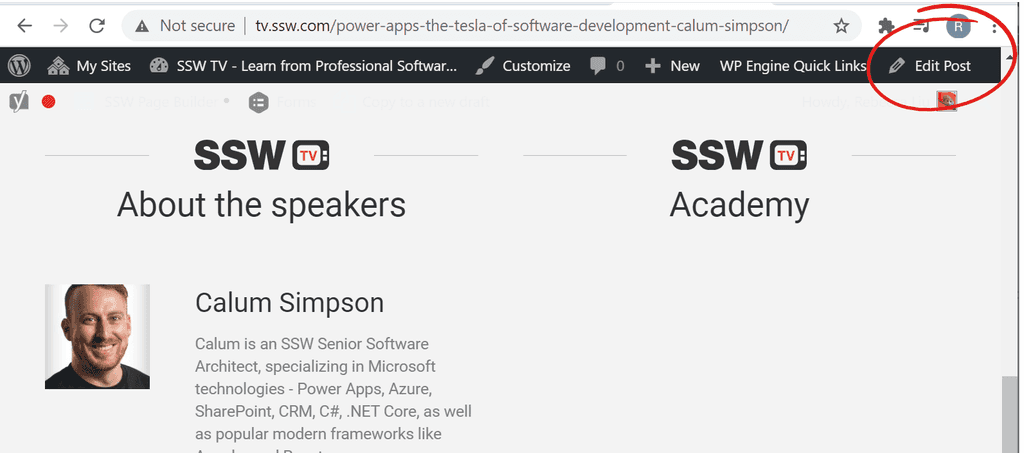
Task: Open the SSW TV site menu
Action: 304,66
